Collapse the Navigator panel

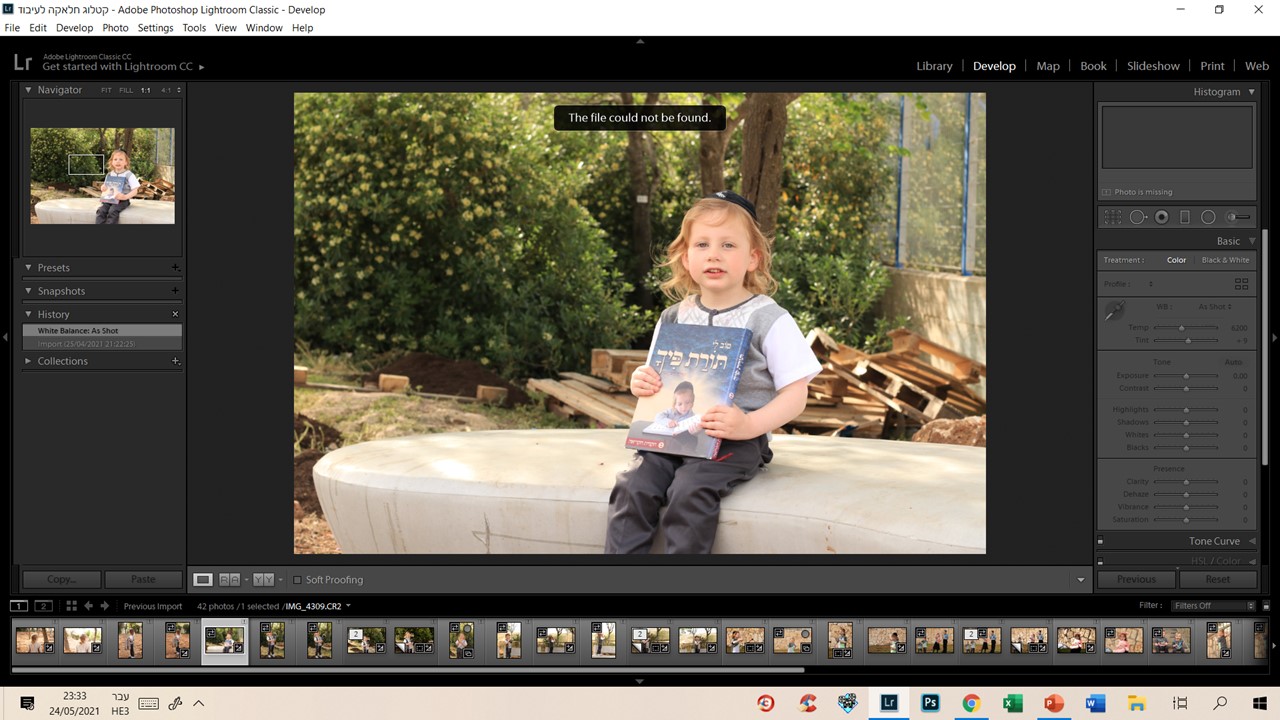coord(29,90)
